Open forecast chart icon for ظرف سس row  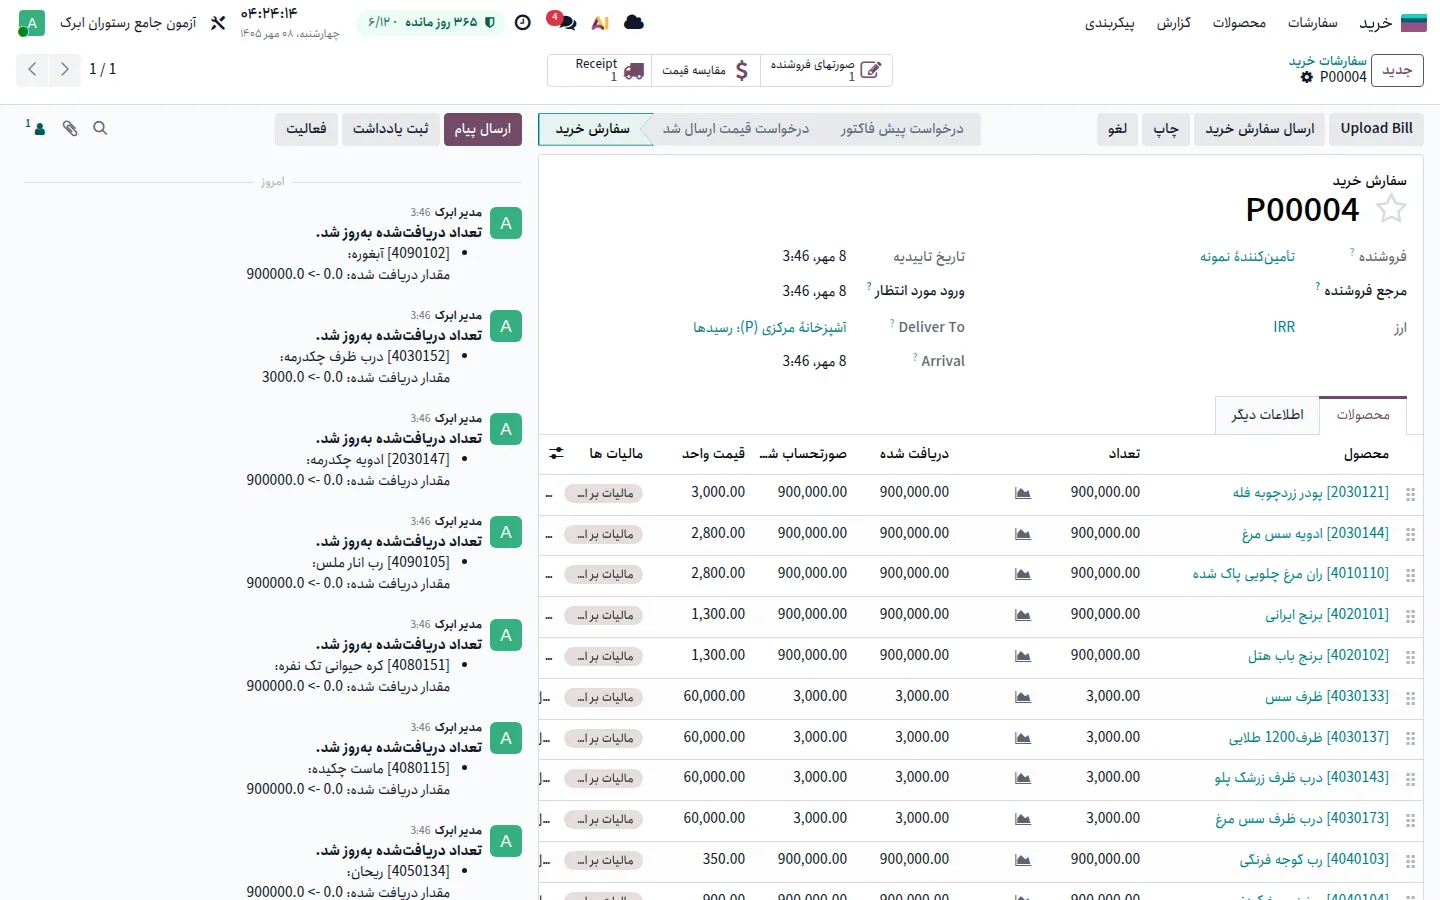coord(1022,697)
